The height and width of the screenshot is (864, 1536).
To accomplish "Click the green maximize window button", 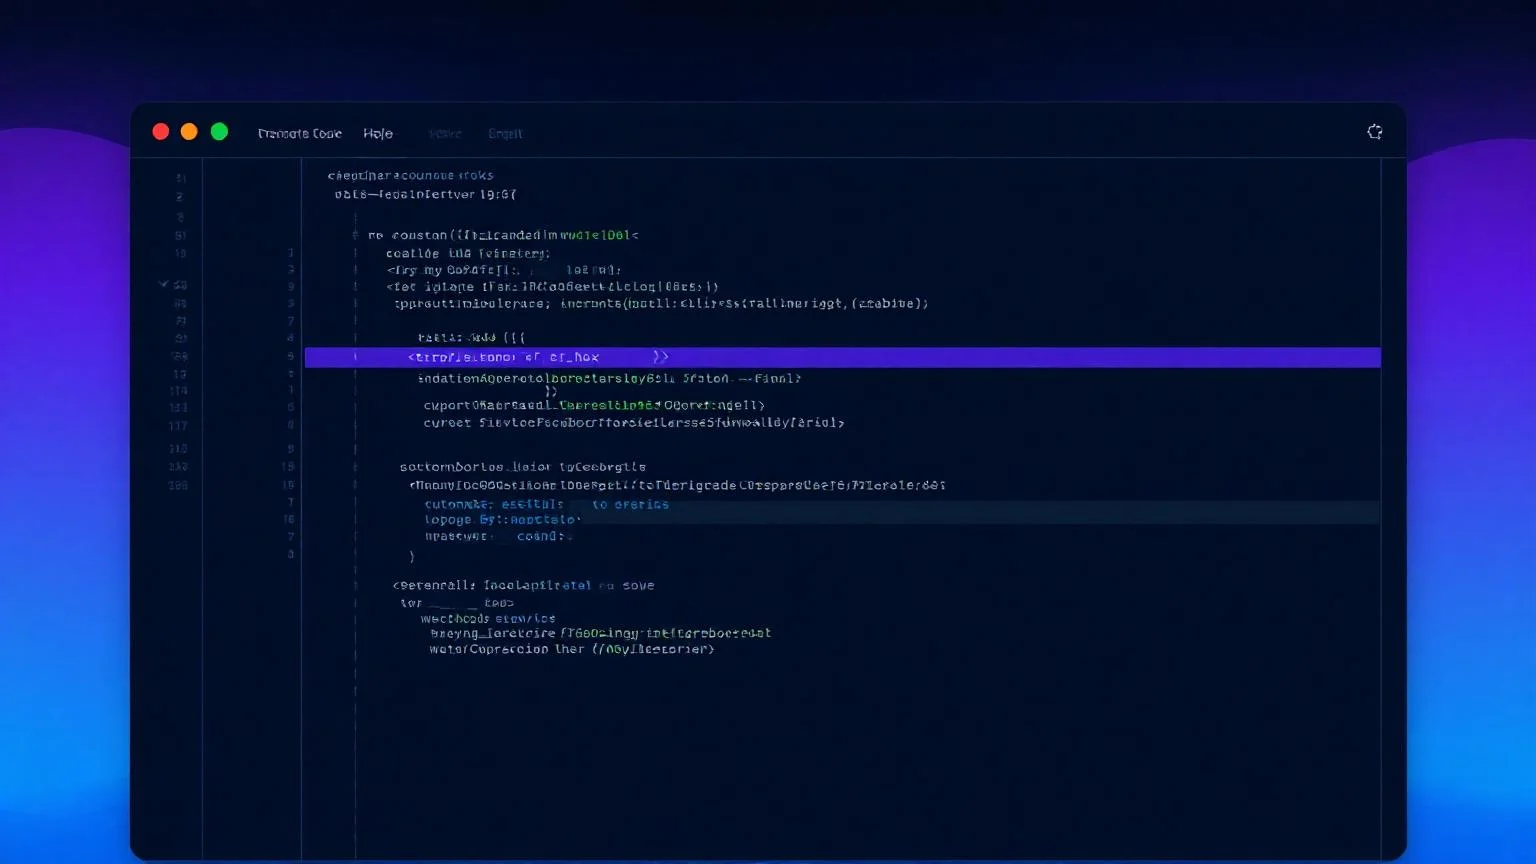I will point(219,132).
